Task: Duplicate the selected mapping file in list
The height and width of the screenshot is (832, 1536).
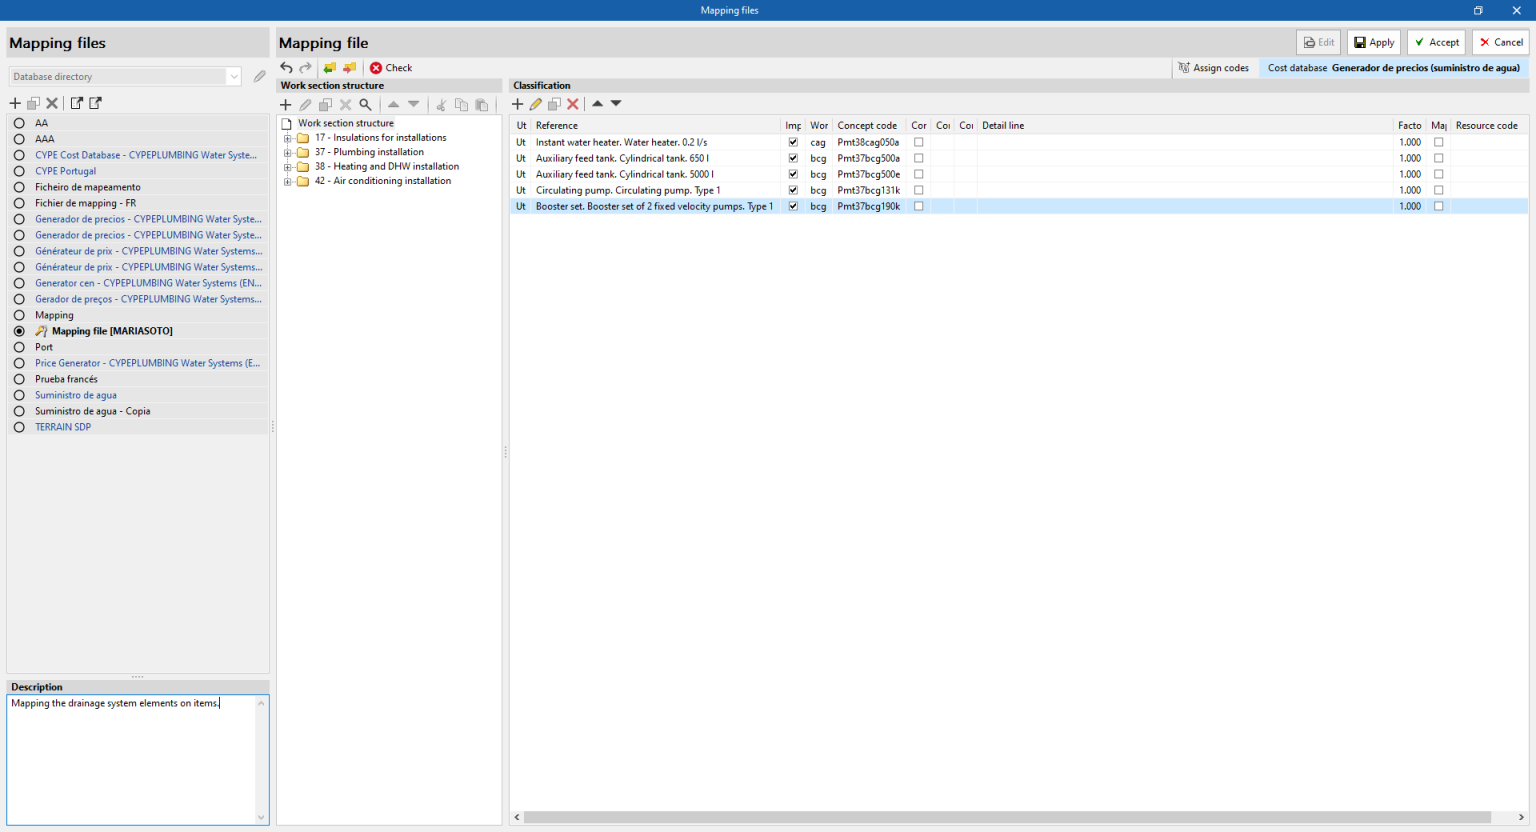Action: coord(33,103)
